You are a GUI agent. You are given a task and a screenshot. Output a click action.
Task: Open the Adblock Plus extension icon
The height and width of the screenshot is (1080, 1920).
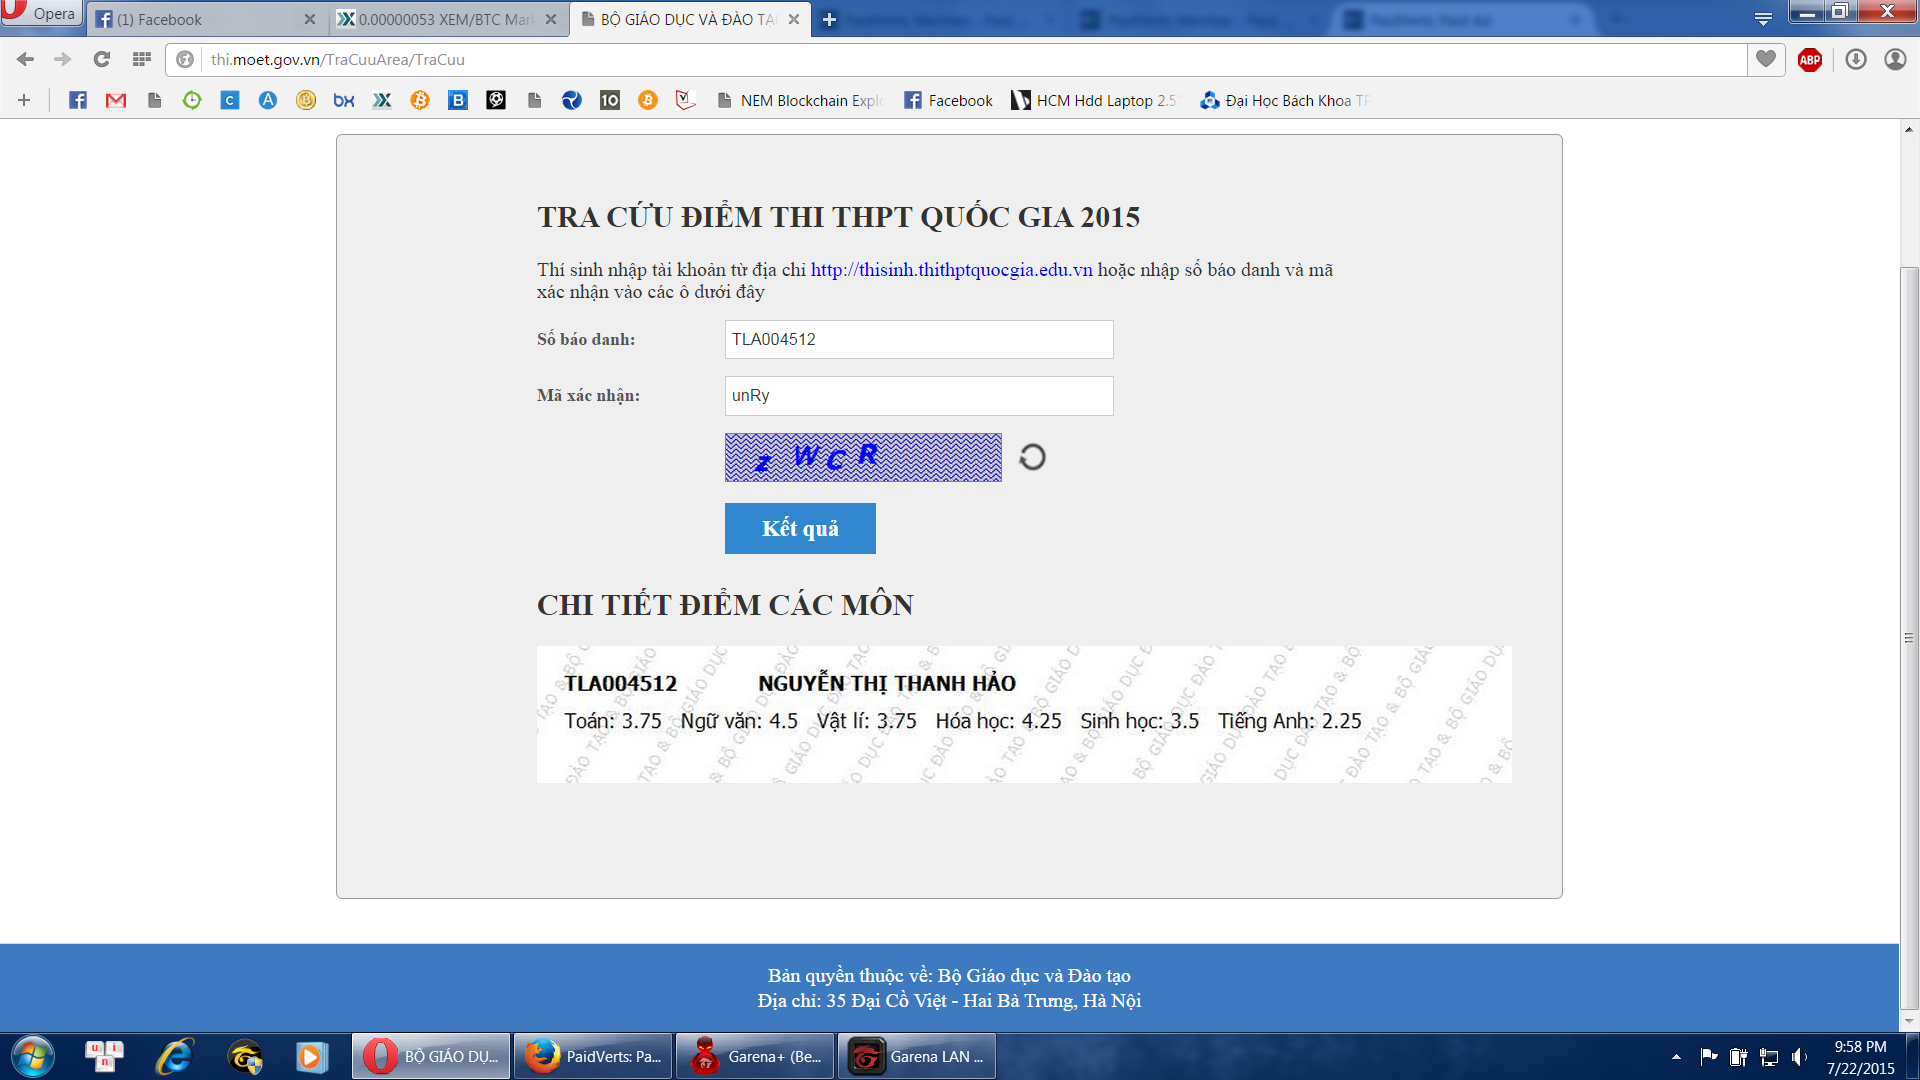[x=1810, y=60]
